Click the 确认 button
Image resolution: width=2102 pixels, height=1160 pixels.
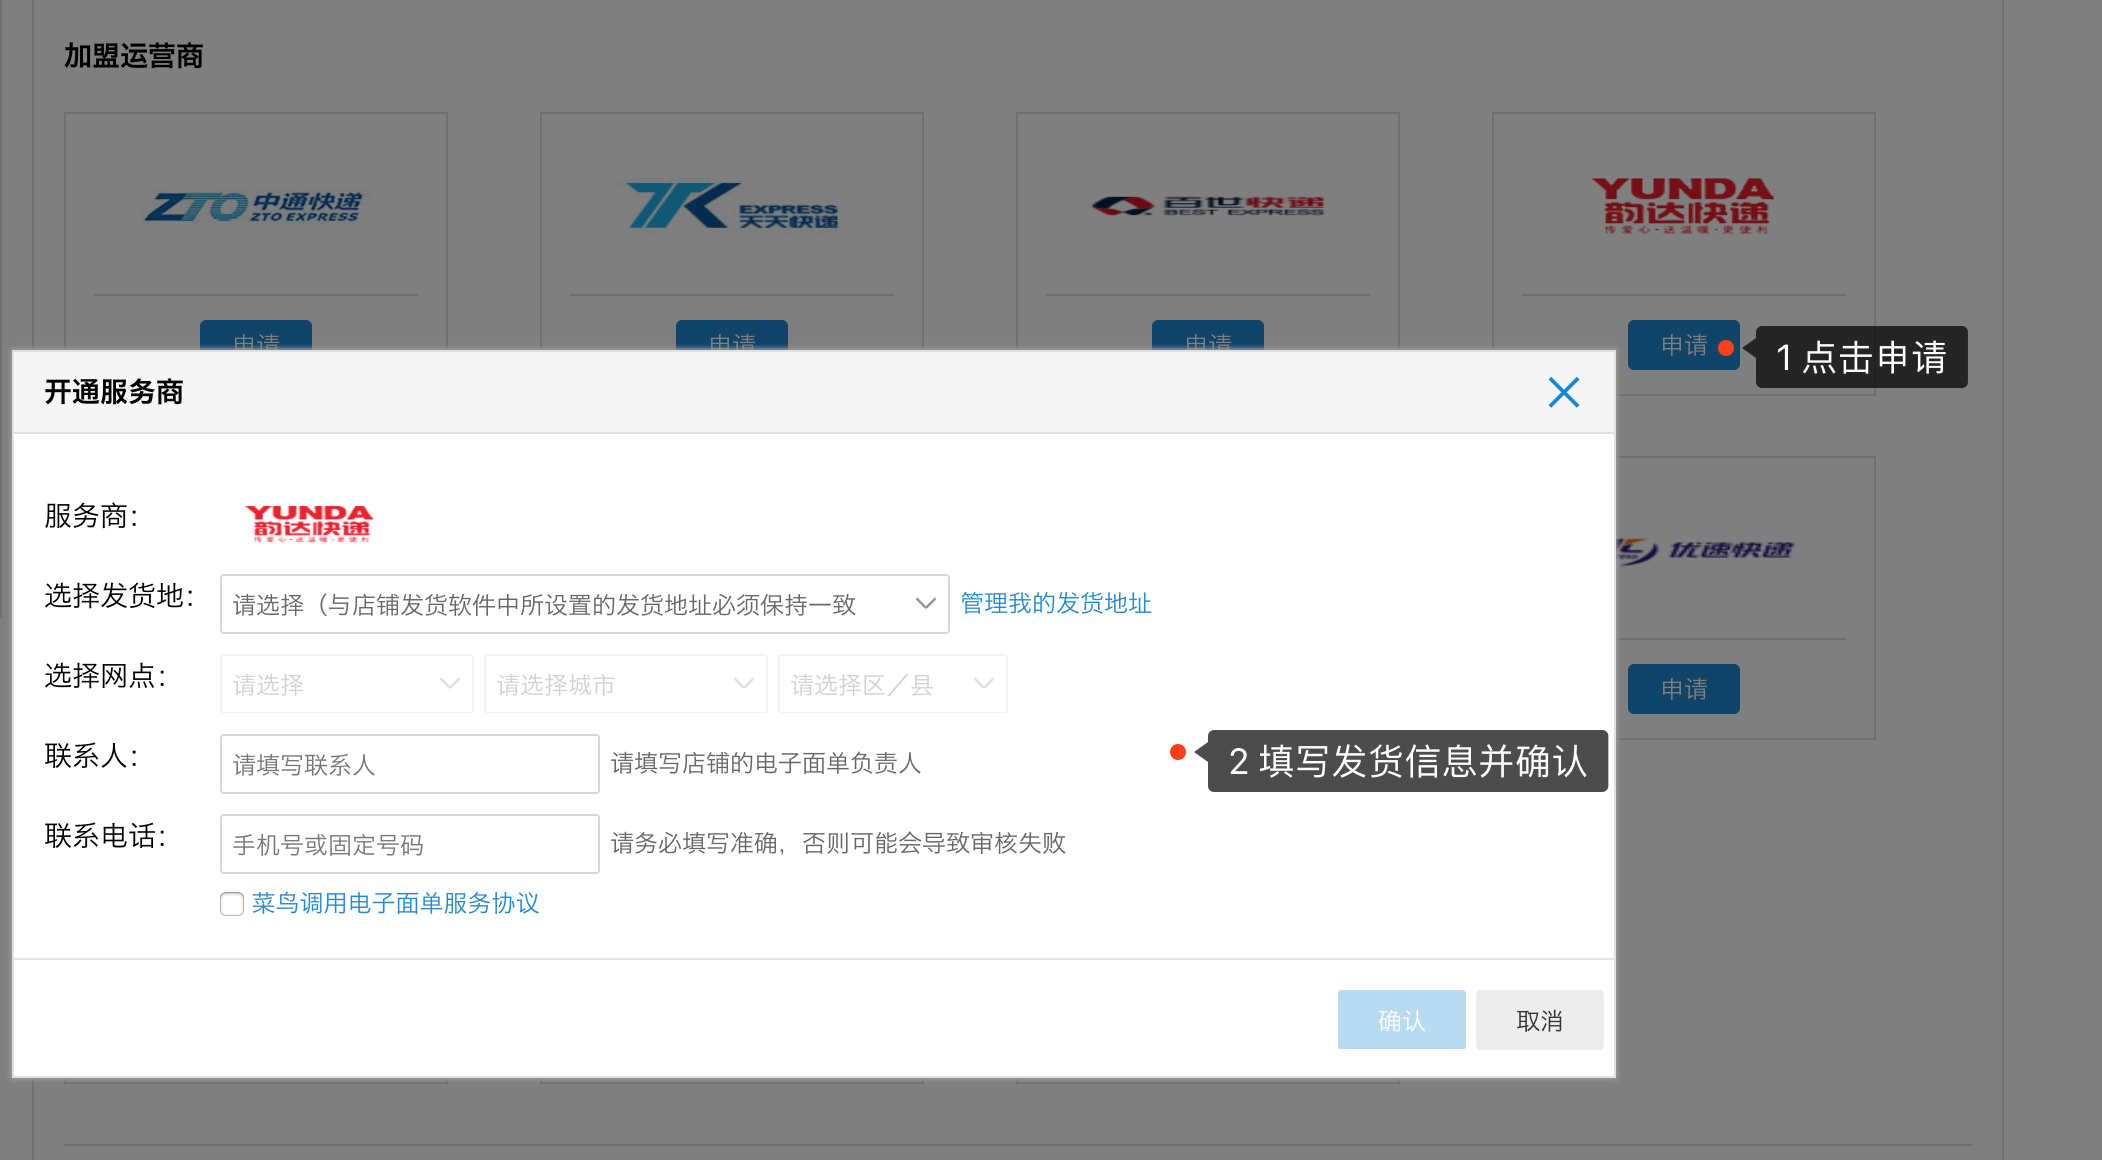[1401, 1020]
